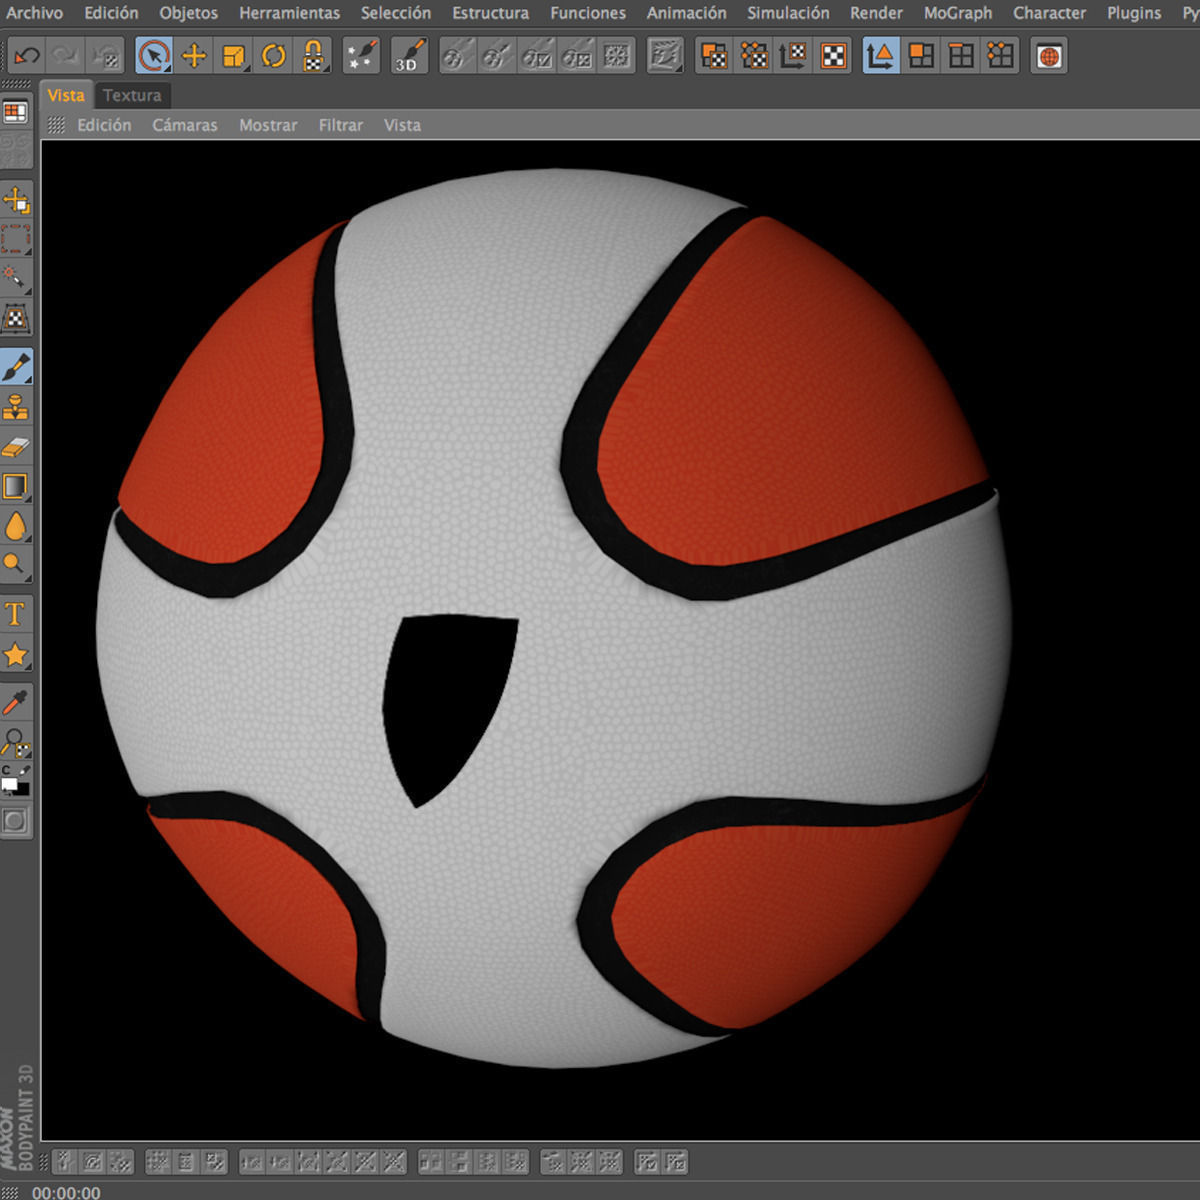Select the Eraser tool
Image resolution: width=1200 pixels, height=1200 pixels.
(x=16, y=447)
